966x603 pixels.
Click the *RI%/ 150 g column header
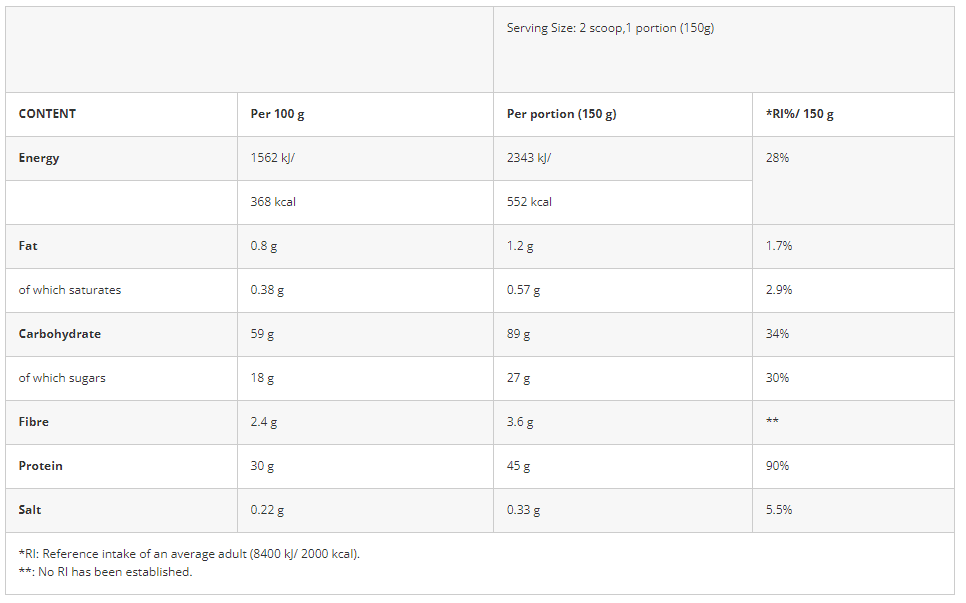coord(800,114)
